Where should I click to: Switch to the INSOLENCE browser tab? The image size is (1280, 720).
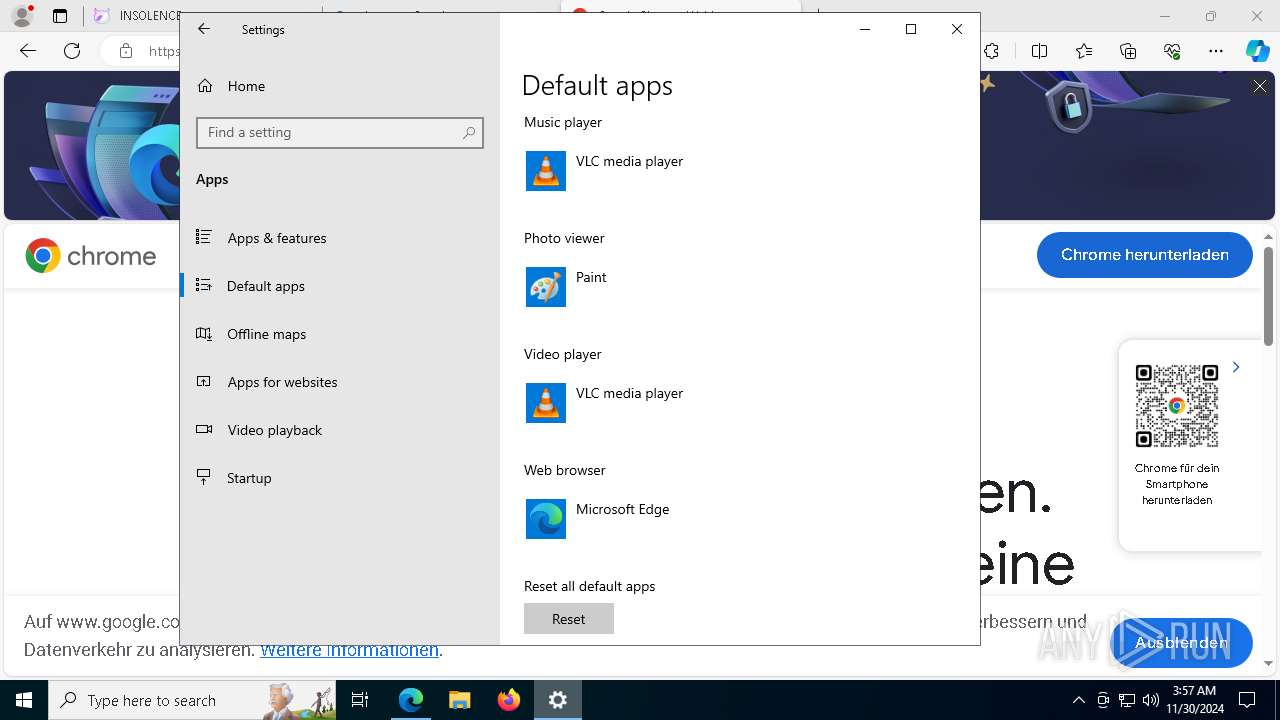pyautogui.click(x=135, y=16)
